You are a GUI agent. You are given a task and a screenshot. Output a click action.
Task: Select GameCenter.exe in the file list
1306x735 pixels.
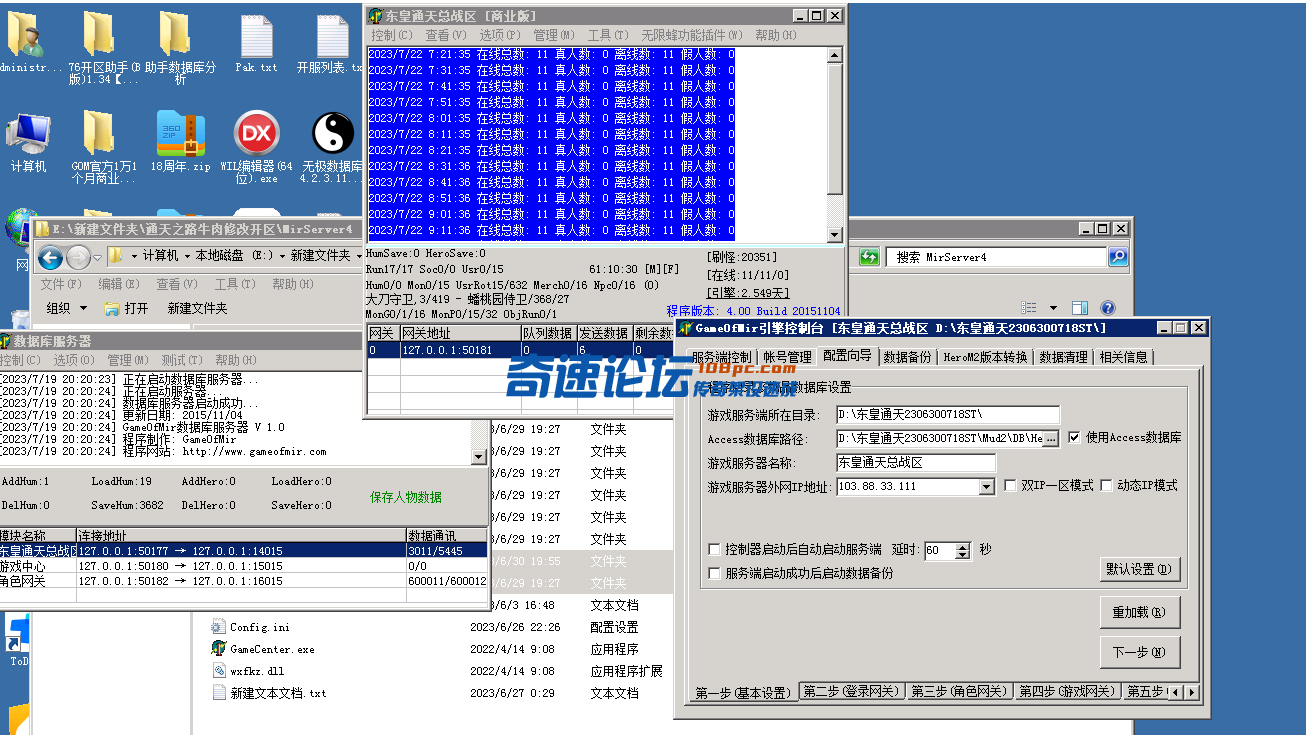pyautogui.click(x=262, y=649)
